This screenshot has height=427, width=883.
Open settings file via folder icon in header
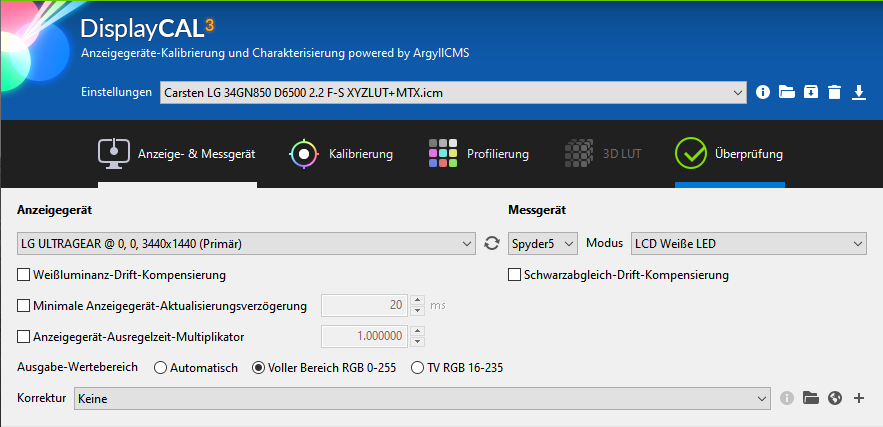pos(787,92)
